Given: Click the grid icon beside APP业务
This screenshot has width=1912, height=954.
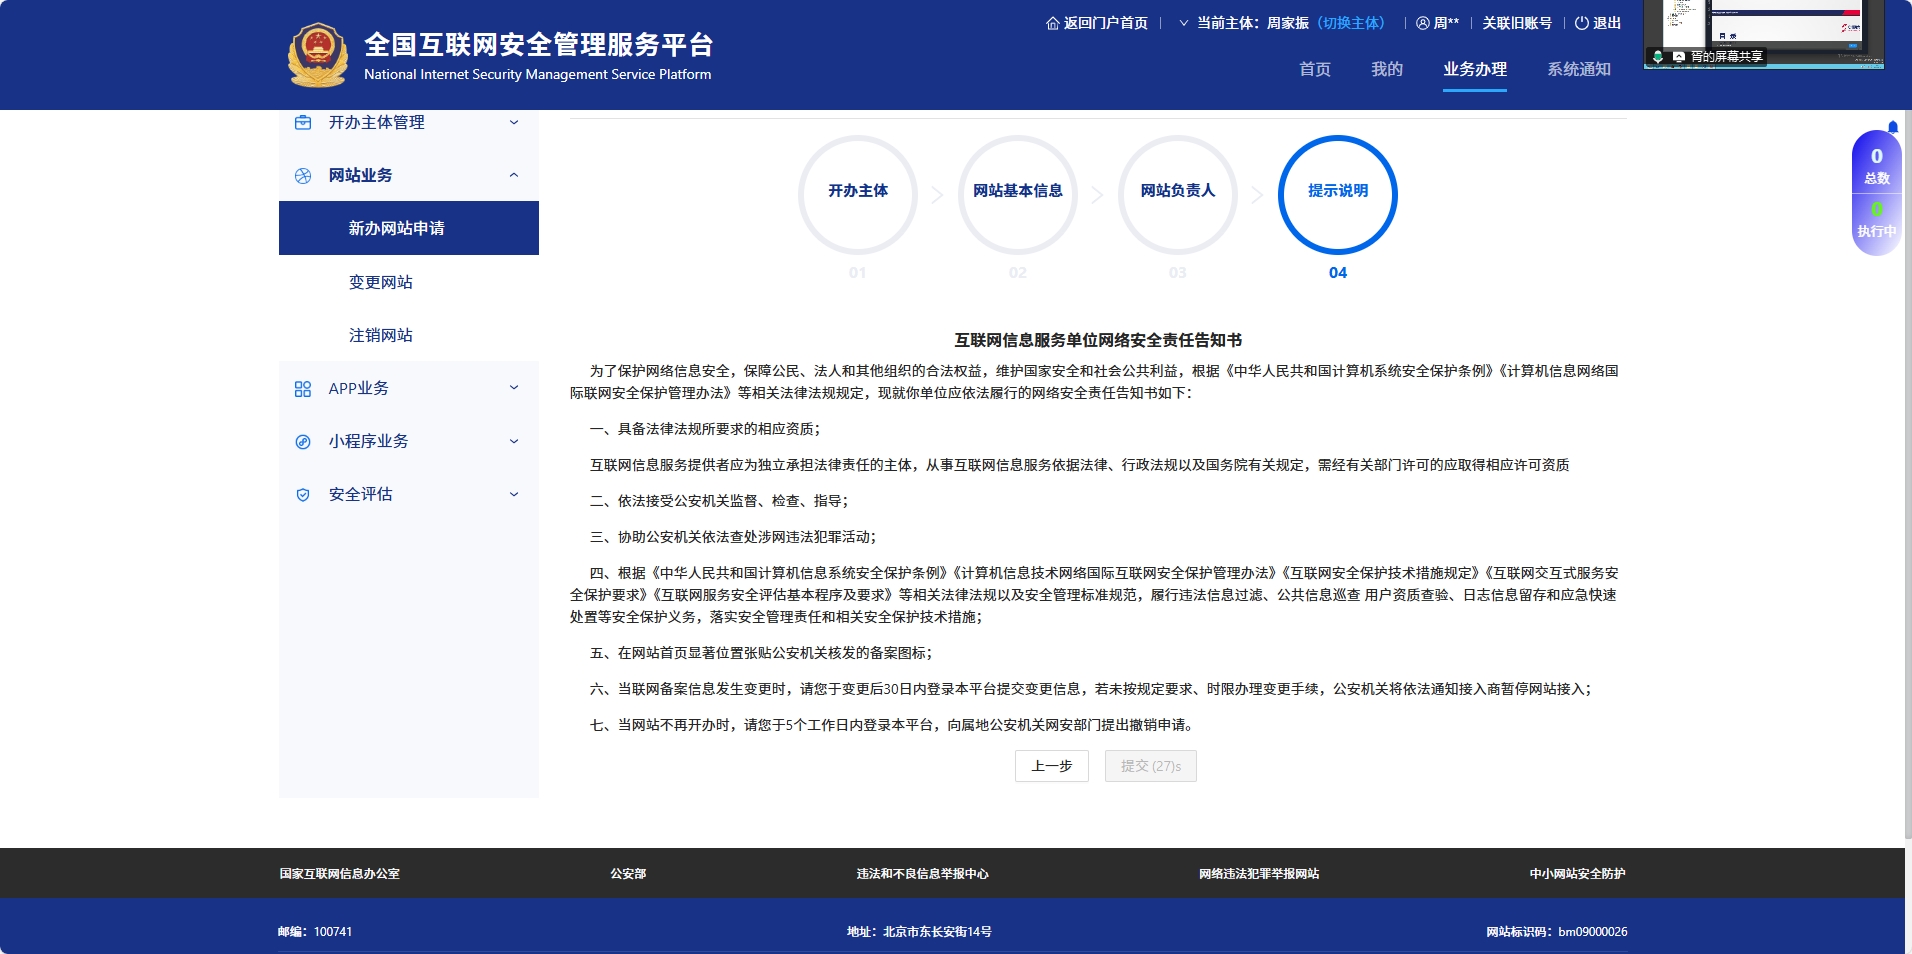Looking at the screenshot, I should 303,389.
